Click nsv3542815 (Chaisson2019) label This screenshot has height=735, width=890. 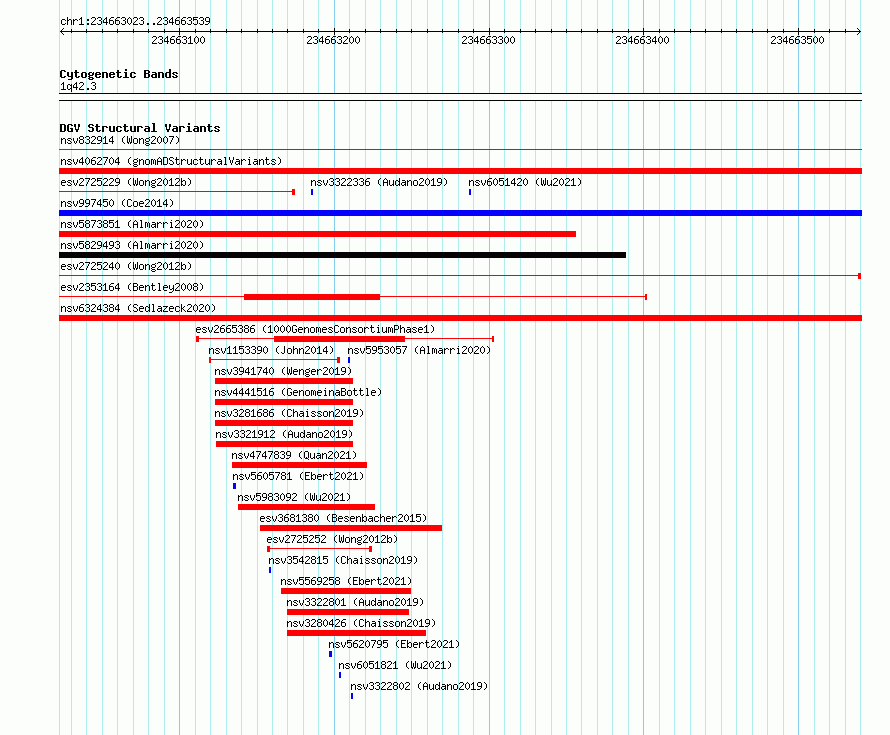[343, 560]
